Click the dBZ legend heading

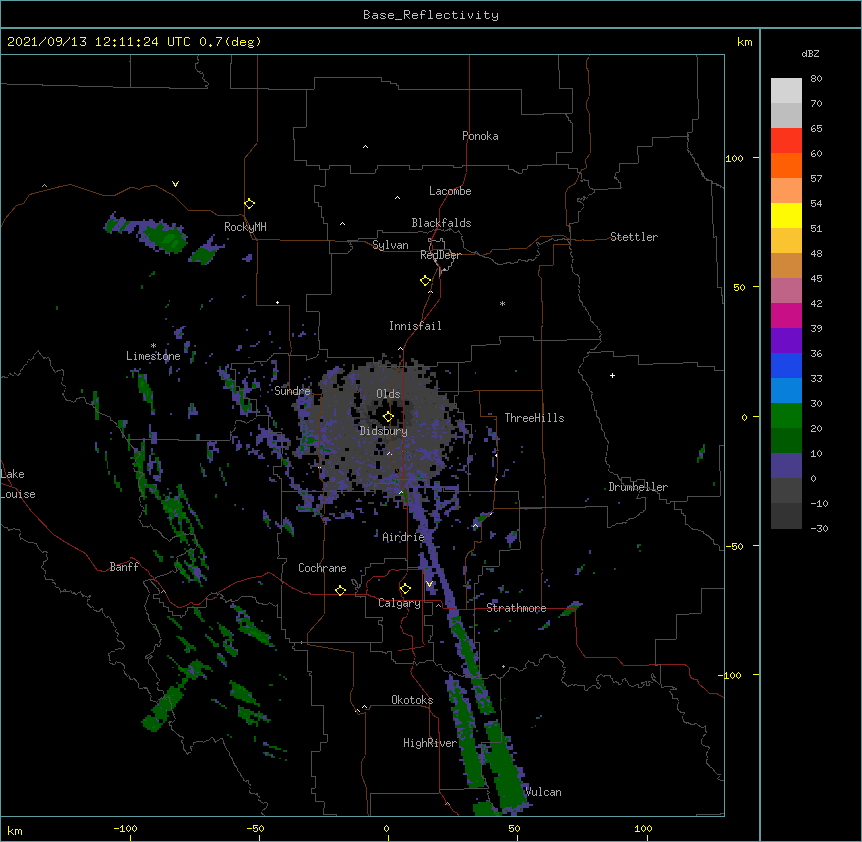pyautogui.click(x=810, y=53)
